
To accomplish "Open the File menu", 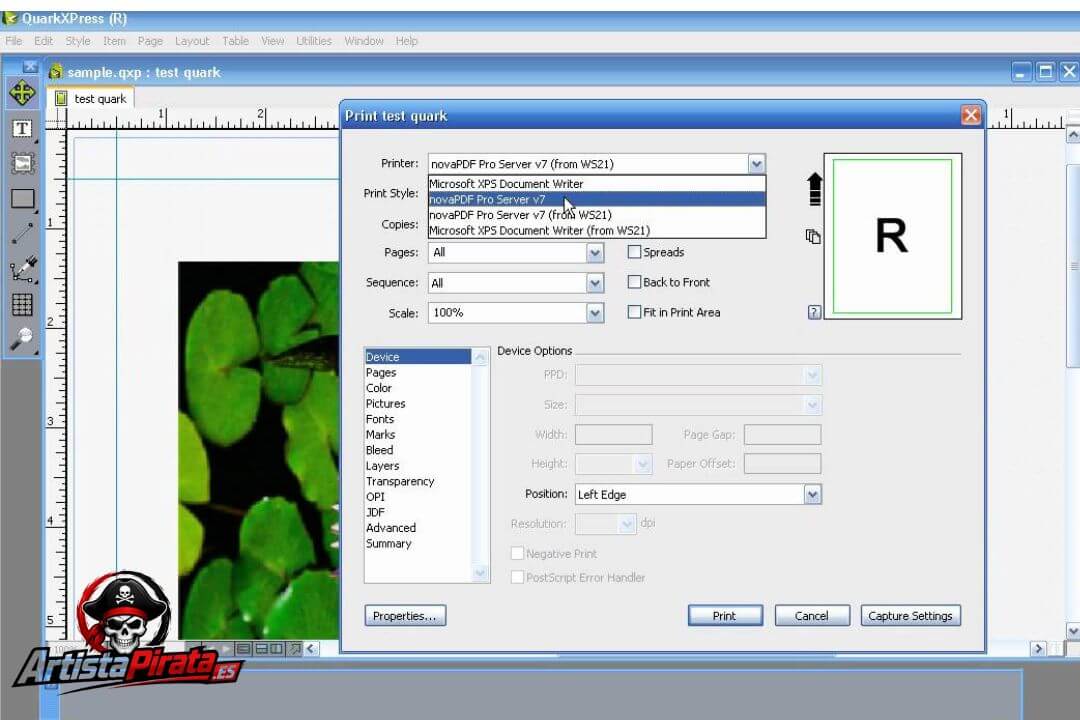I will click(x=14, y=41).
